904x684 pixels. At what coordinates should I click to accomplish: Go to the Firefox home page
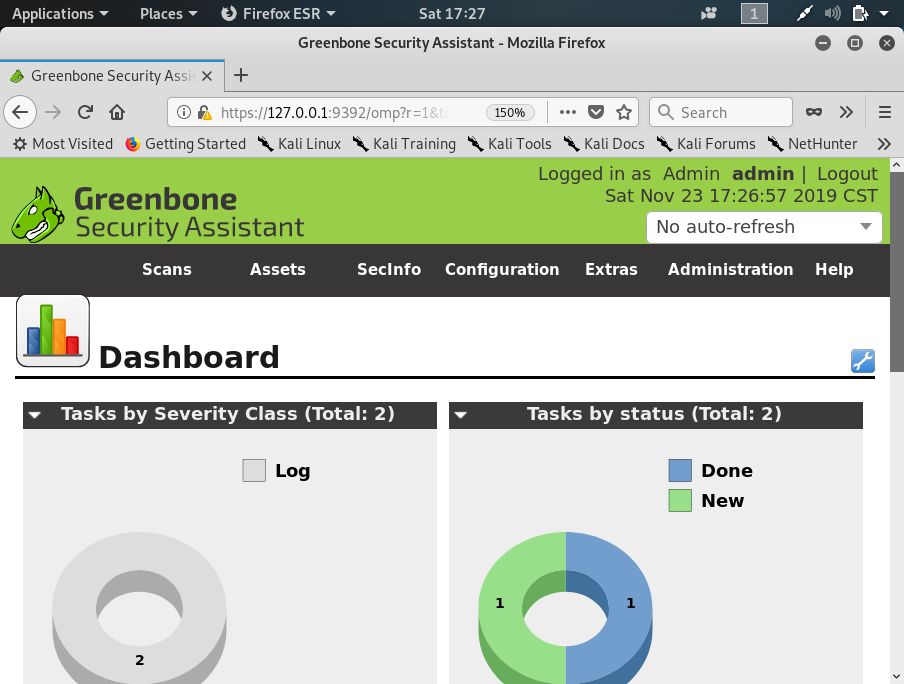point(117,112)
